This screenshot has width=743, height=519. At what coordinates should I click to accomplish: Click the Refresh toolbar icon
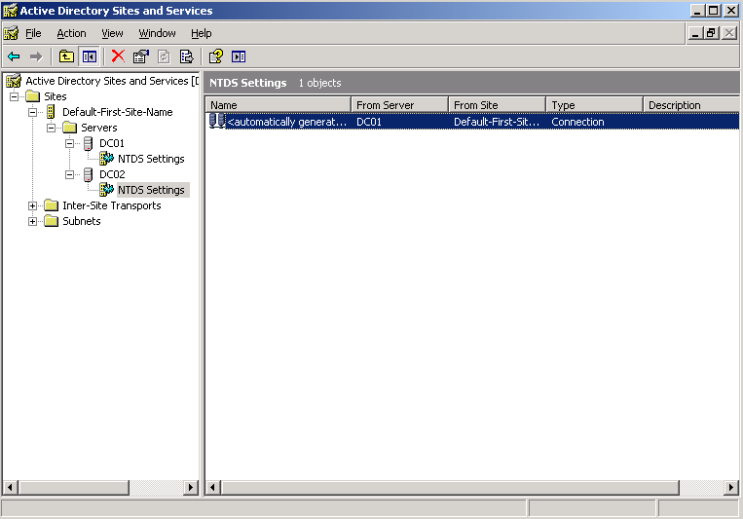point(163,57)
